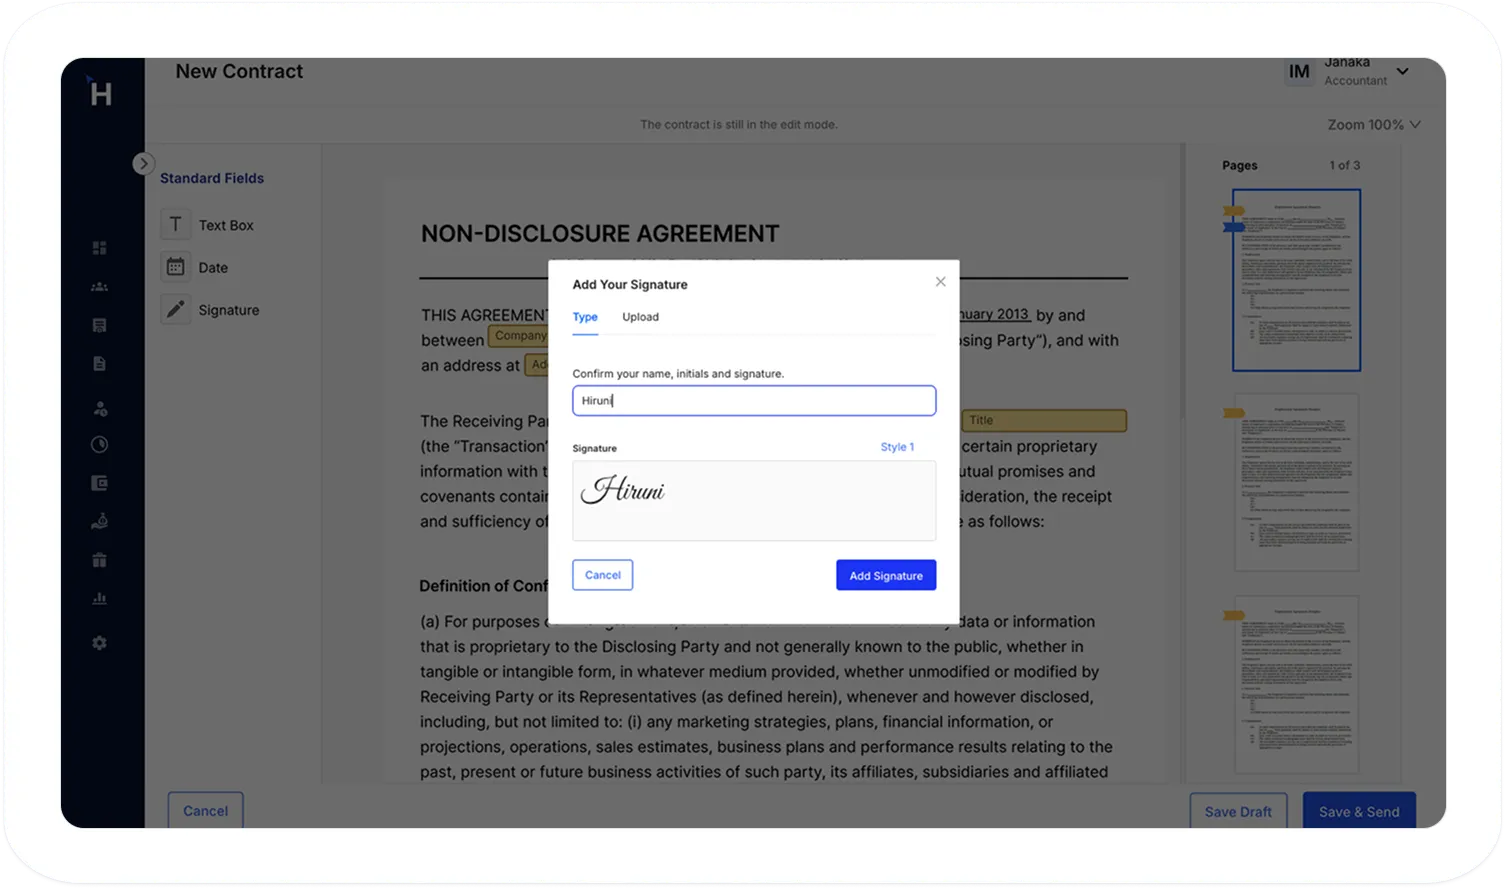1505x889 pixels.
Task: Click the Hiruni signature preview box
Action: pos(754,500)
